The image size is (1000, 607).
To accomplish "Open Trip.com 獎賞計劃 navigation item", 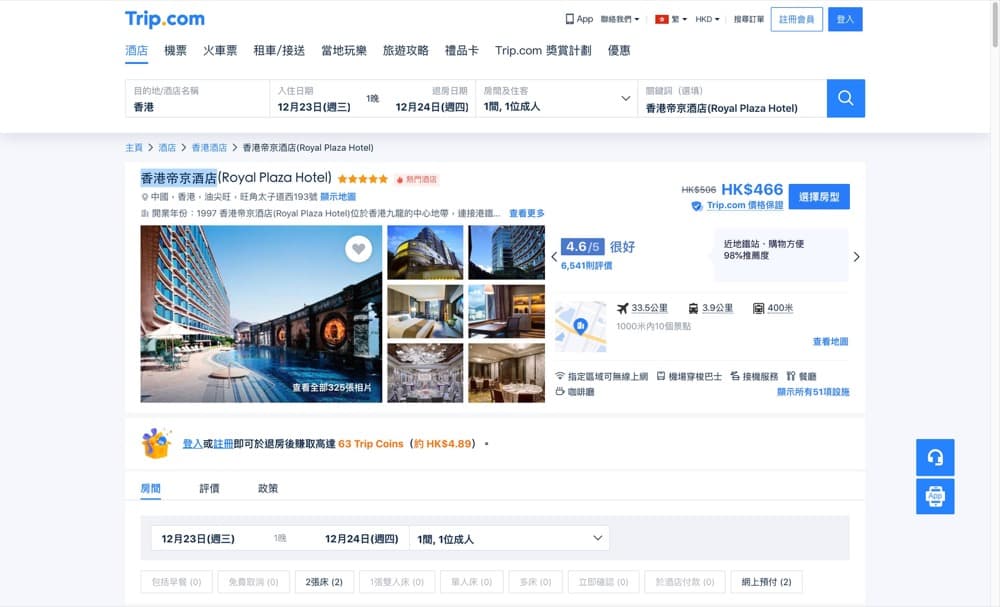I will [543, 50].
